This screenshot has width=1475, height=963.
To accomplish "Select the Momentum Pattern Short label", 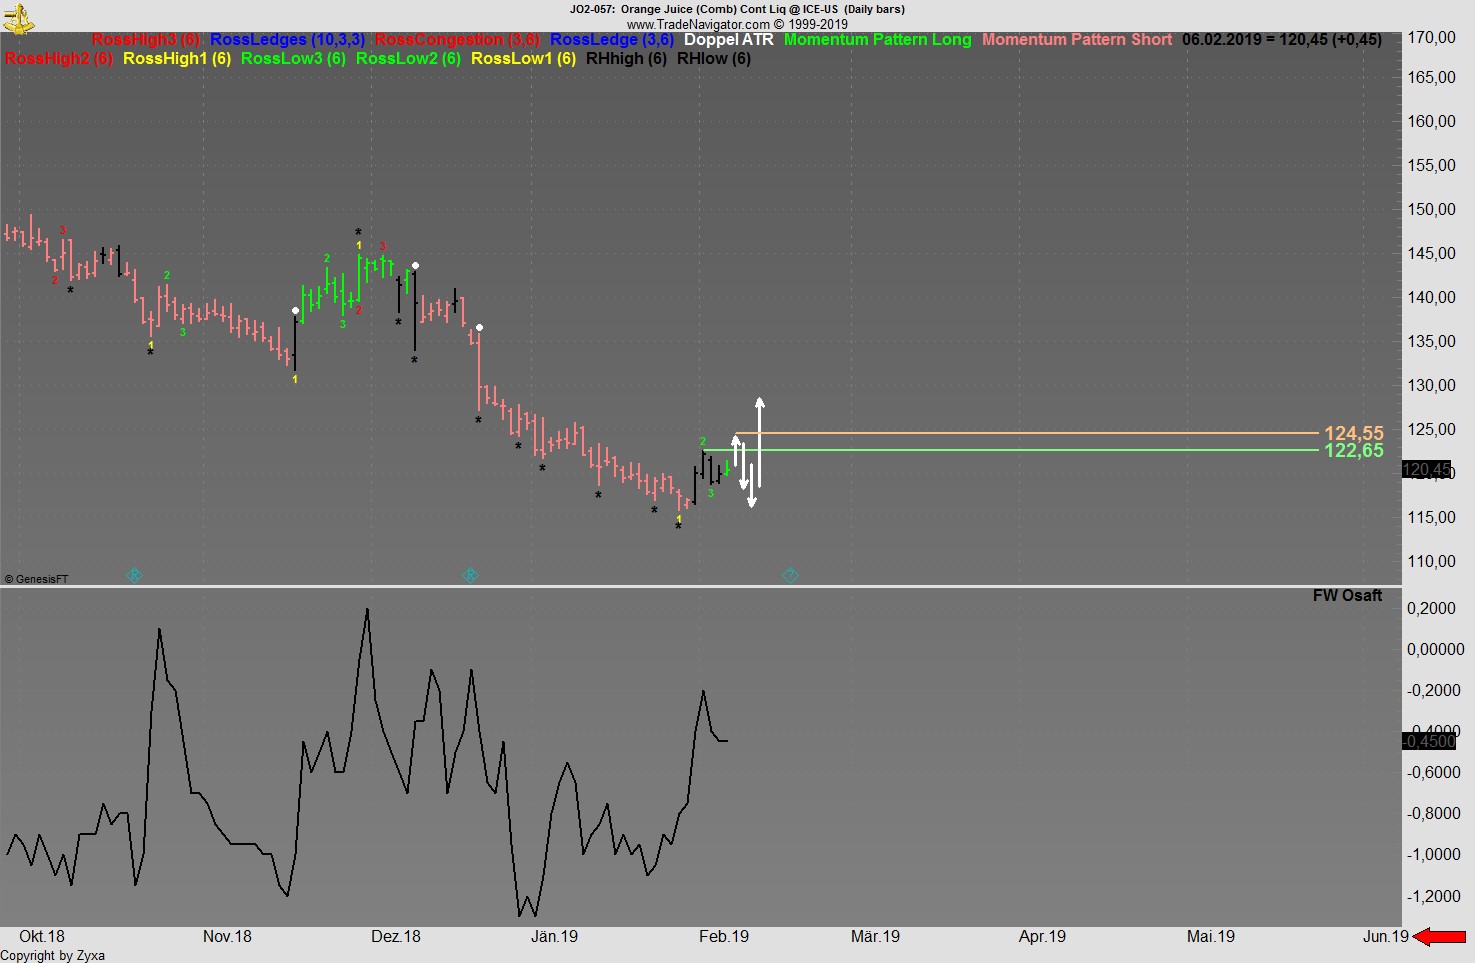I will tap(1076, 40).
